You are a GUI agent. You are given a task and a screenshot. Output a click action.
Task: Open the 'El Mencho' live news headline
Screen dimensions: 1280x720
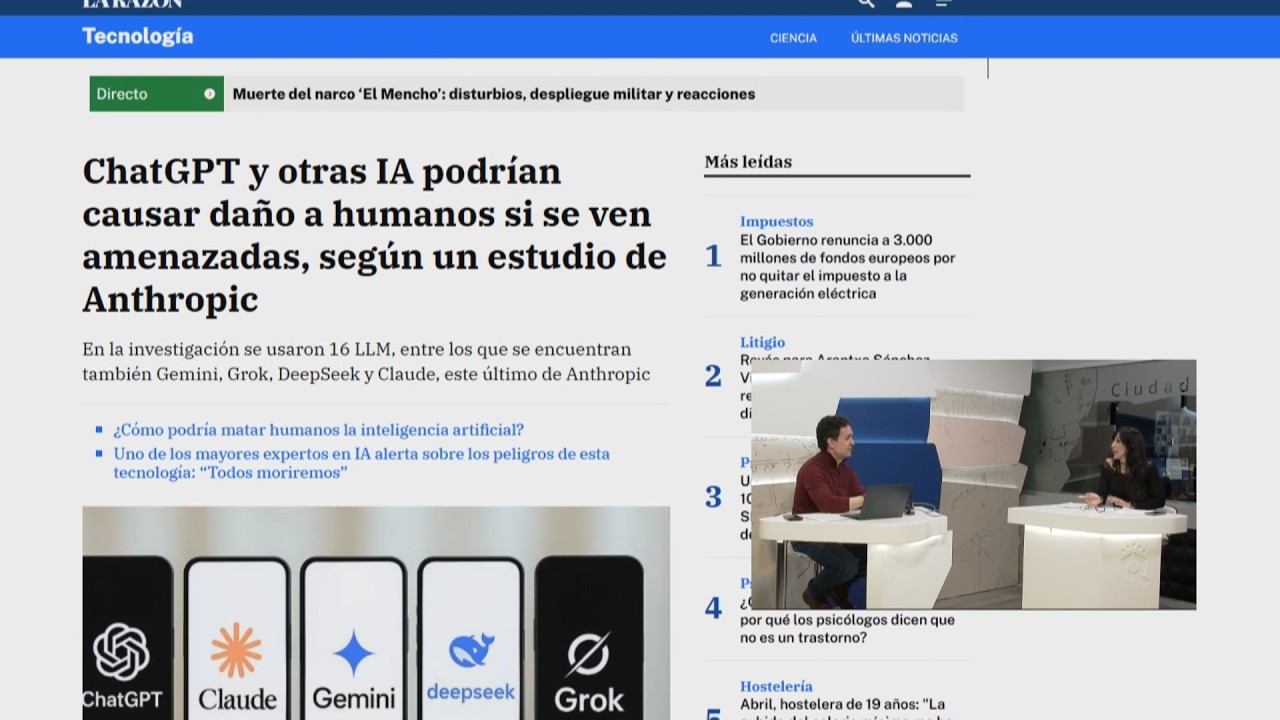point(494,94)
